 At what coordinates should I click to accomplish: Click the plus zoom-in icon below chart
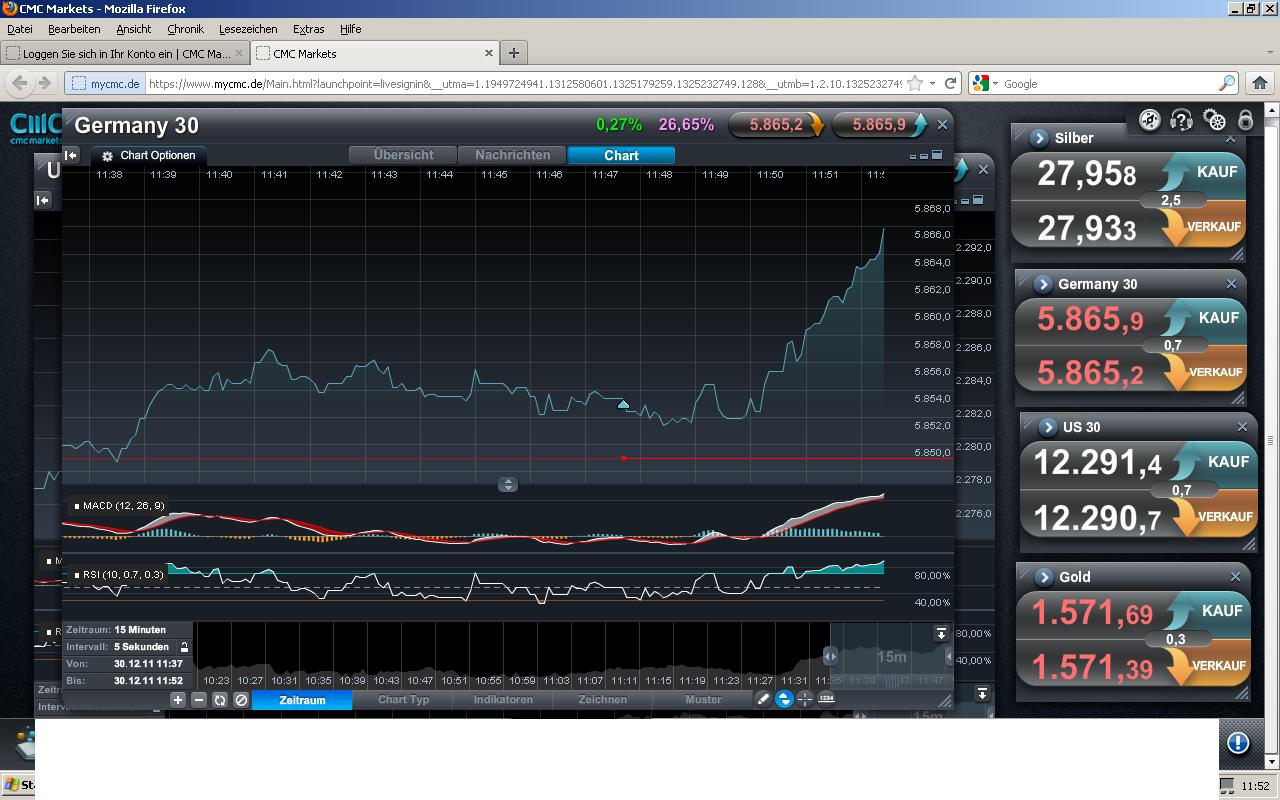tap(178, 700)
